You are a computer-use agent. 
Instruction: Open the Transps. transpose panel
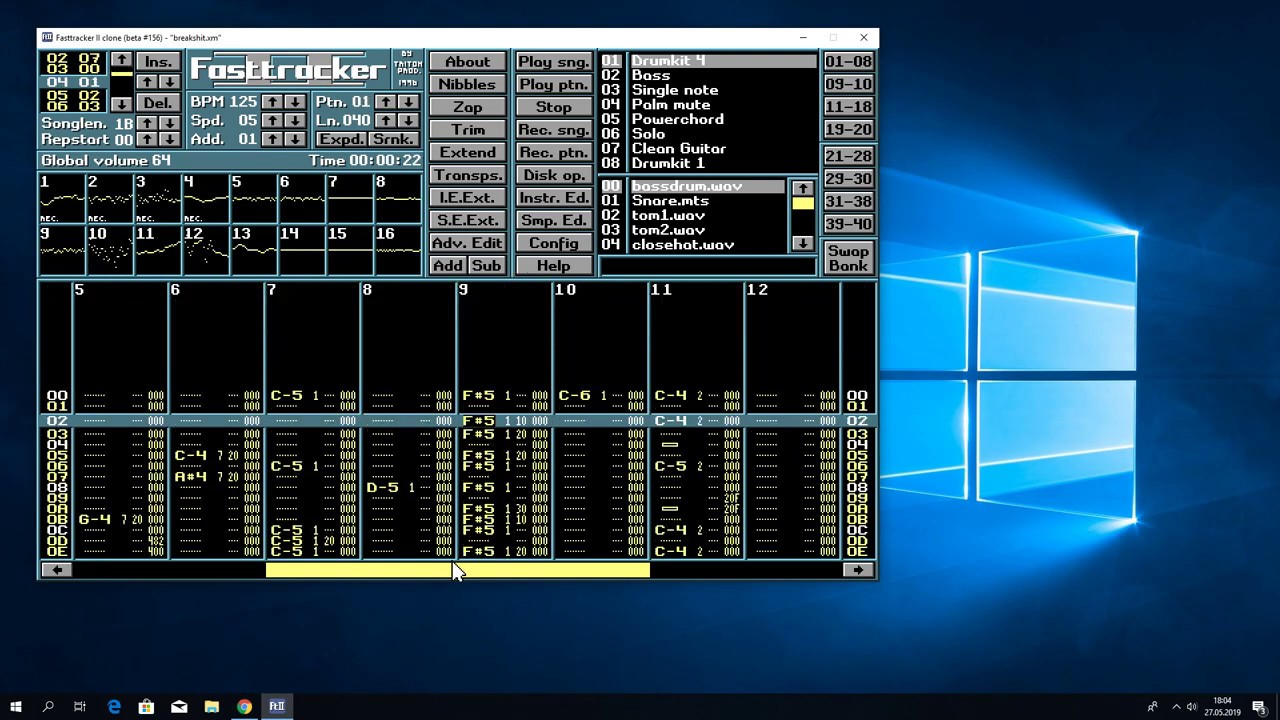click(467, 175)
